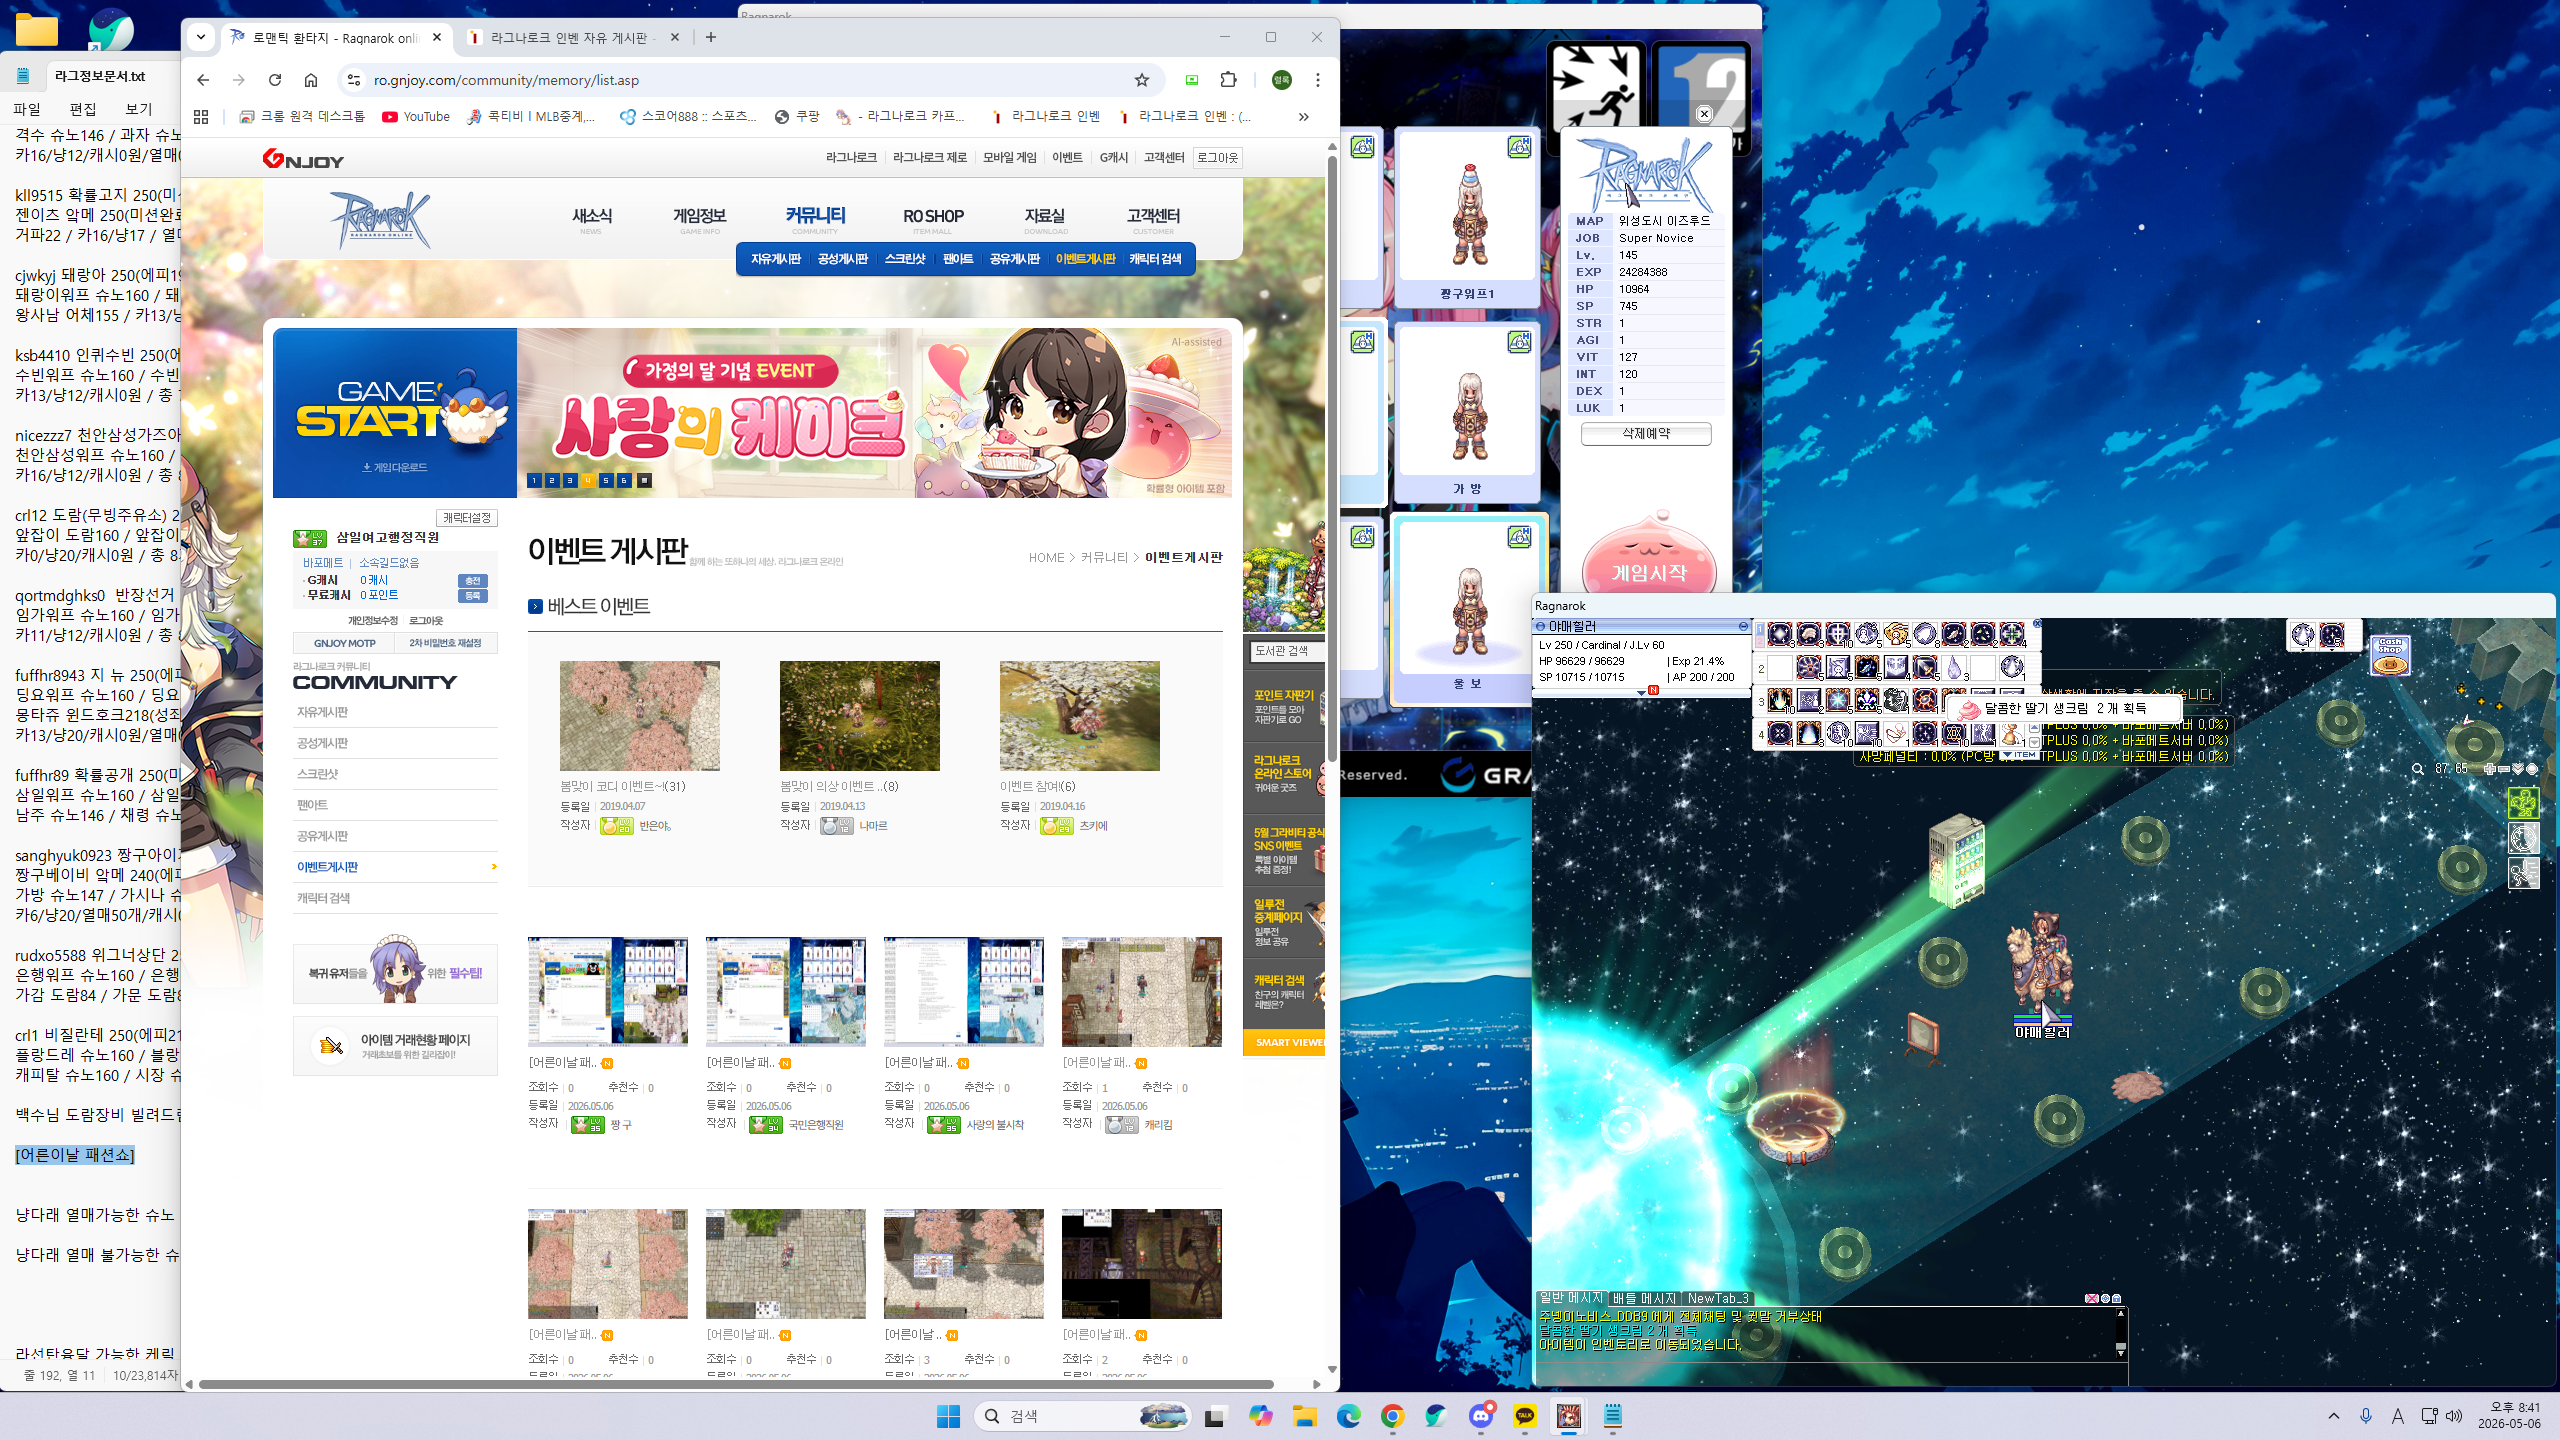This screenshot has width=2560, height=1440.
Task: Select banner slide number 6
Action: [x=624, y=481]
